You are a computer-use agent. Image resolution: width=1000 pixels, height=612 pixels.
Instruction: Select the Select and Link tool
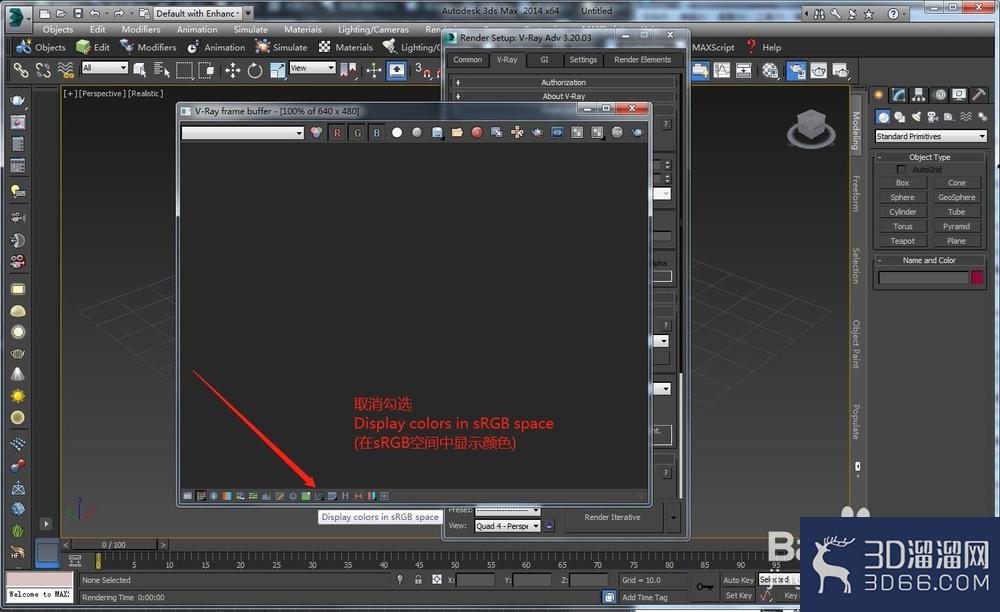(21, 70)
